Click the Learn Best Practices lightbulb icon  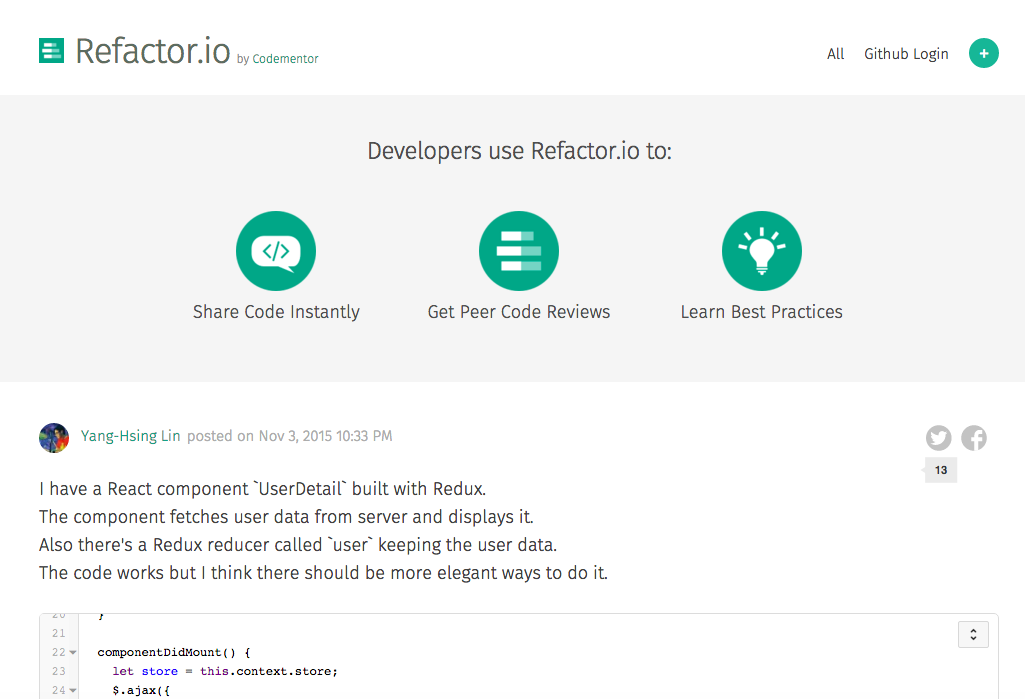(761, 251)
